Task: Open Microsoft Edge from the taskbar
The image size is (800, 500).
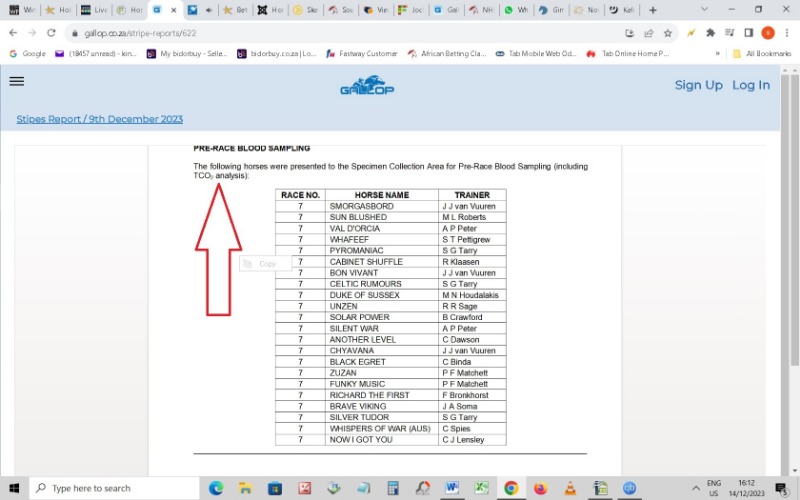Action: pos(216,488)
